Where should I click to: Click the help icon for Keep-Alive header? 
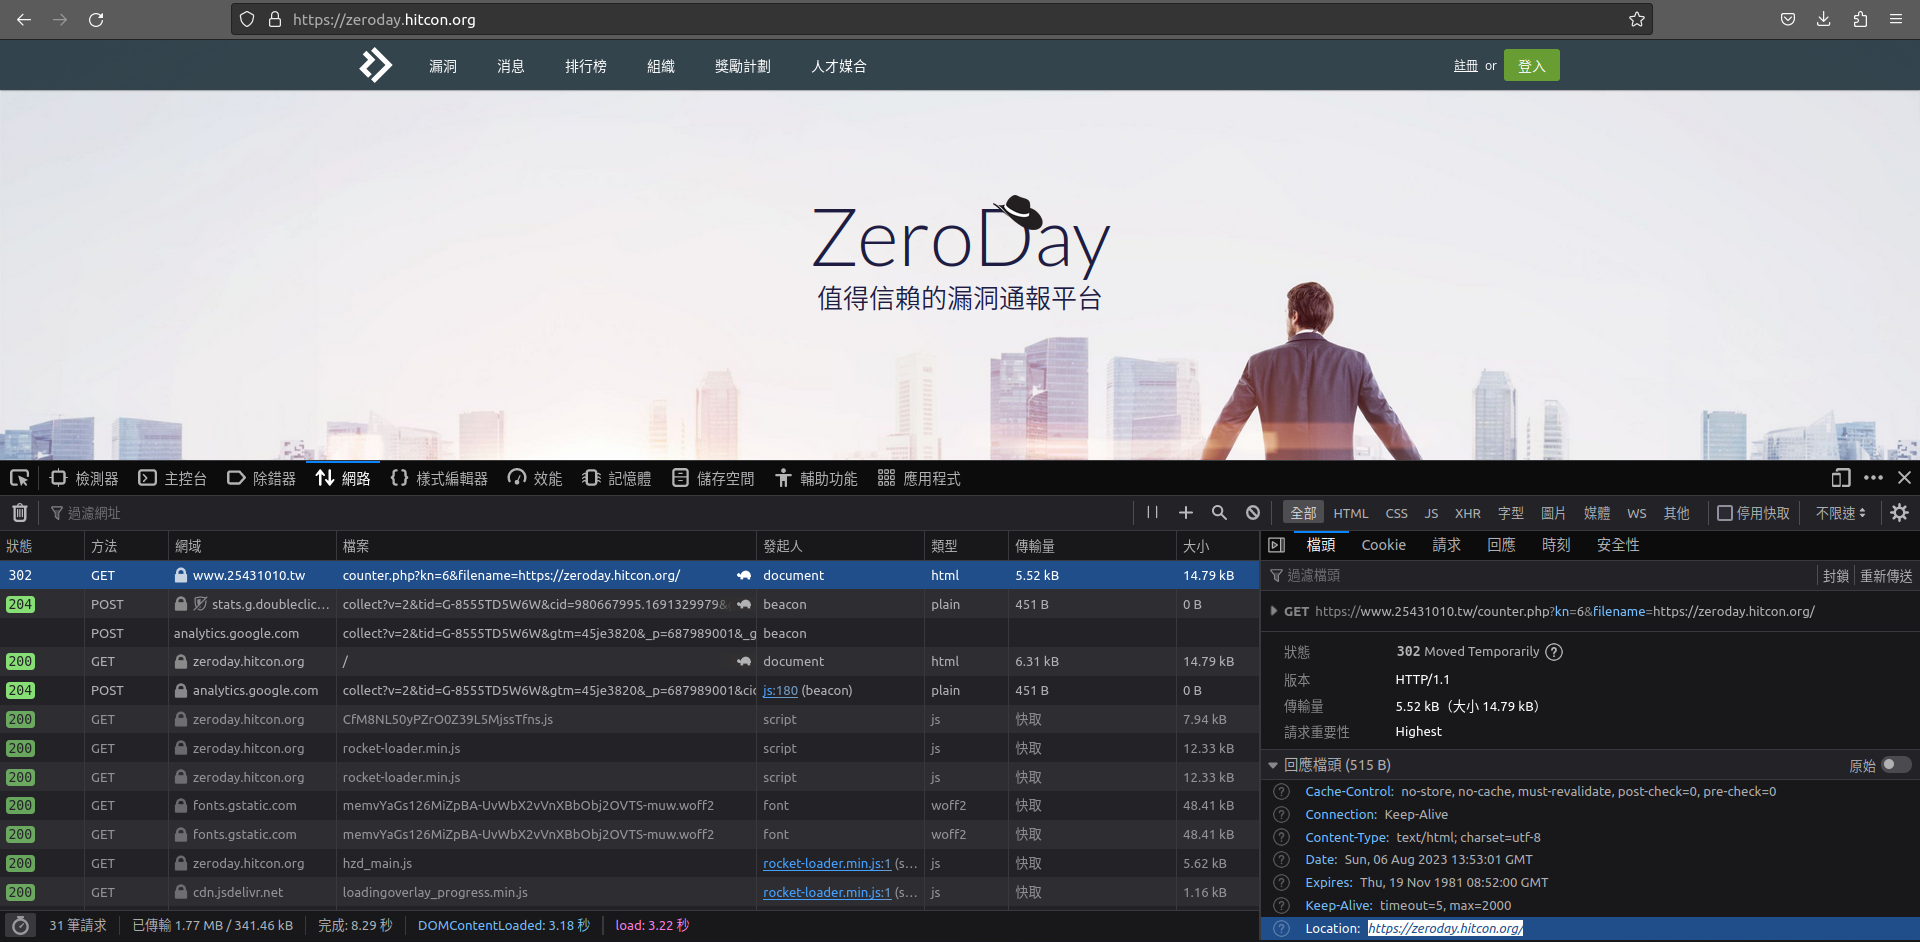(x=1281, y=906)
